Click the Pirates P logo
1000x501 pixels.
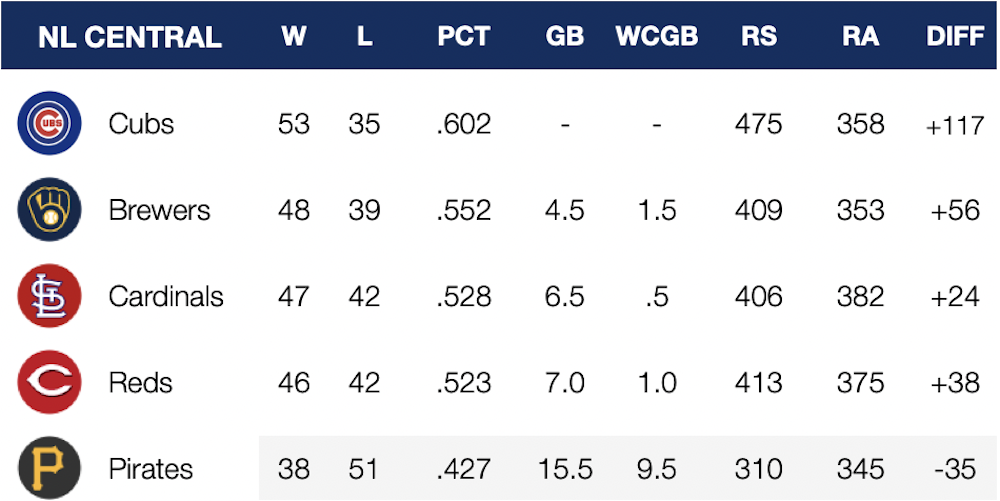click(49, 468)
